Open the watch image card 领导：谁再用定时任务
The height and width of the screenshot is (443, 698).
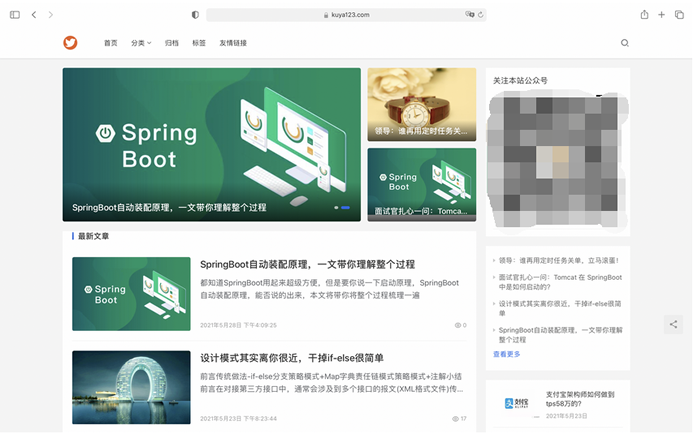pyautogui.click(x=422, y=104)
